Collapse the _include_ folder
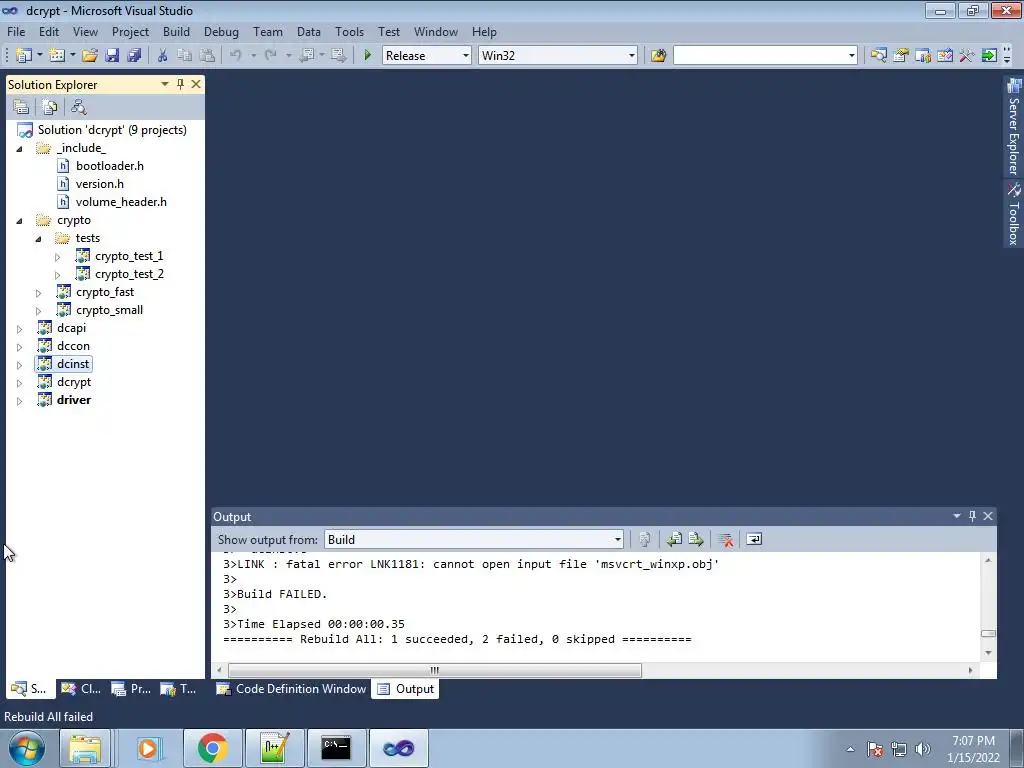Viewport: 1024px width, 768px height. click(x=20, y=149)
